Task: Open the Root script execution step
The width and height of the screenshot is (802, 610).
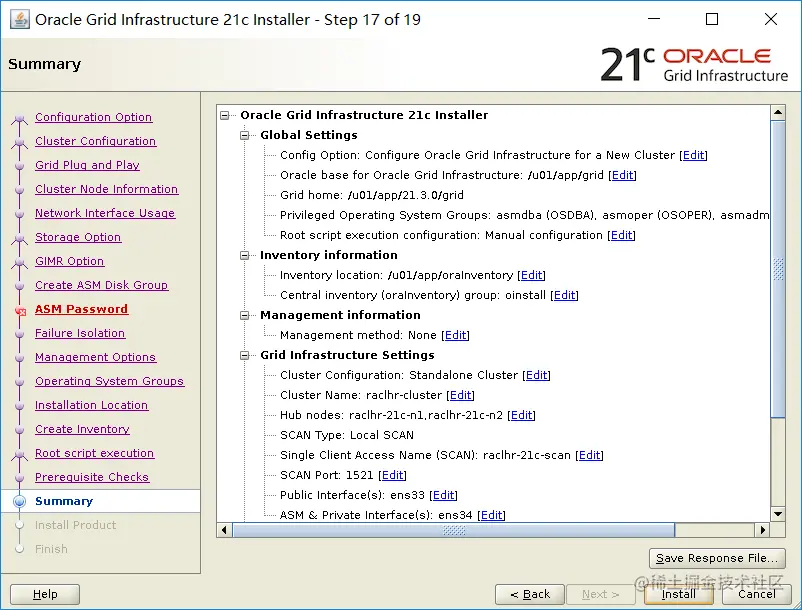Action: (95, 454)
